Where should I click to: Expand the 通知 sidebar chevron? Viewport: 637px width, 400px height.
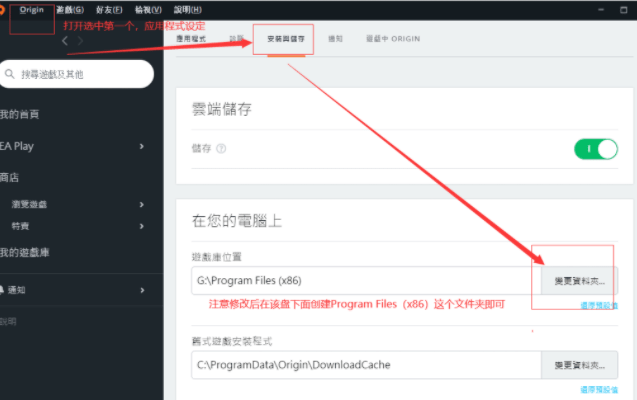pos(141,290)
